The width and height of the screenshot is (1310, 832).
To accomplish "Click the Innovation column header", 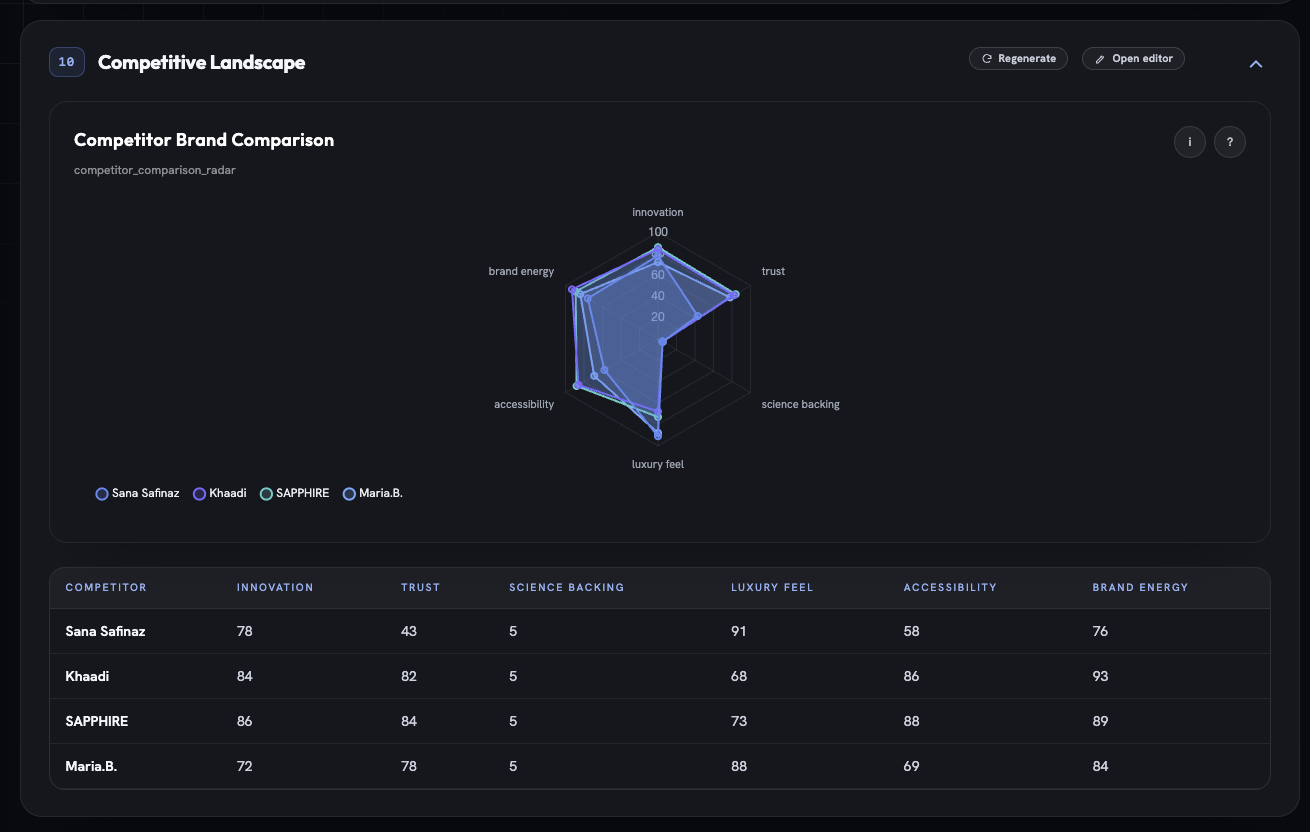I will pos(275,588).
